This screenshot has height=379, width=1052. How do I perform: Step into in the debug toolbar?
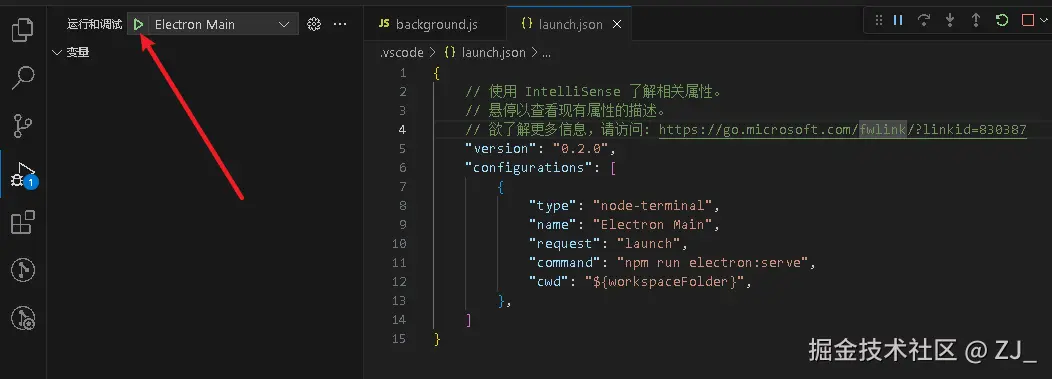[x=949, y=21]
